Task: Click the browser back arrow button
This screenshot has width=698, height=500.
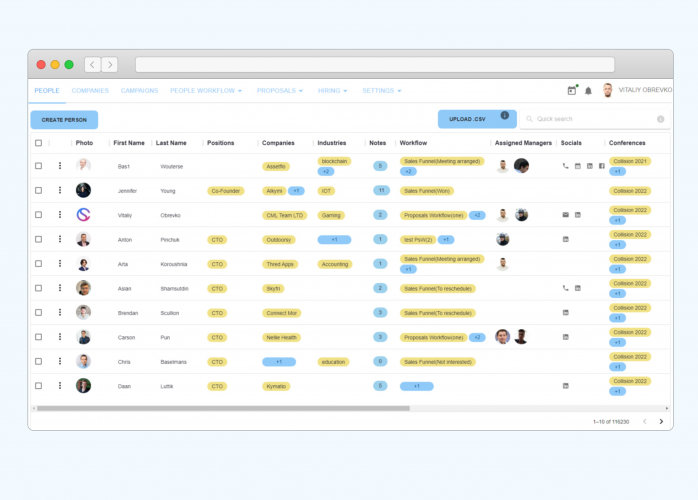Action: click(93, 65)
